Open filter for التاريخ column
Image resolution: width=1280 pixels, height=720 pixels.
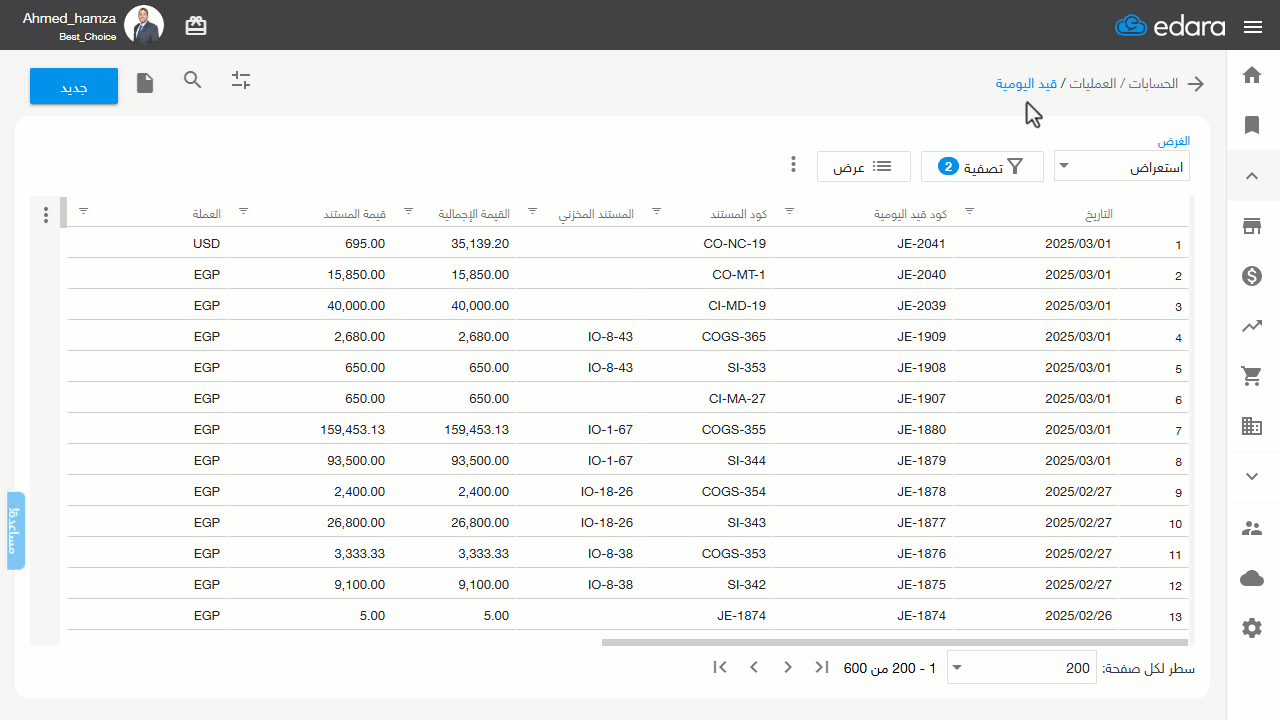(x=968, y=212)
